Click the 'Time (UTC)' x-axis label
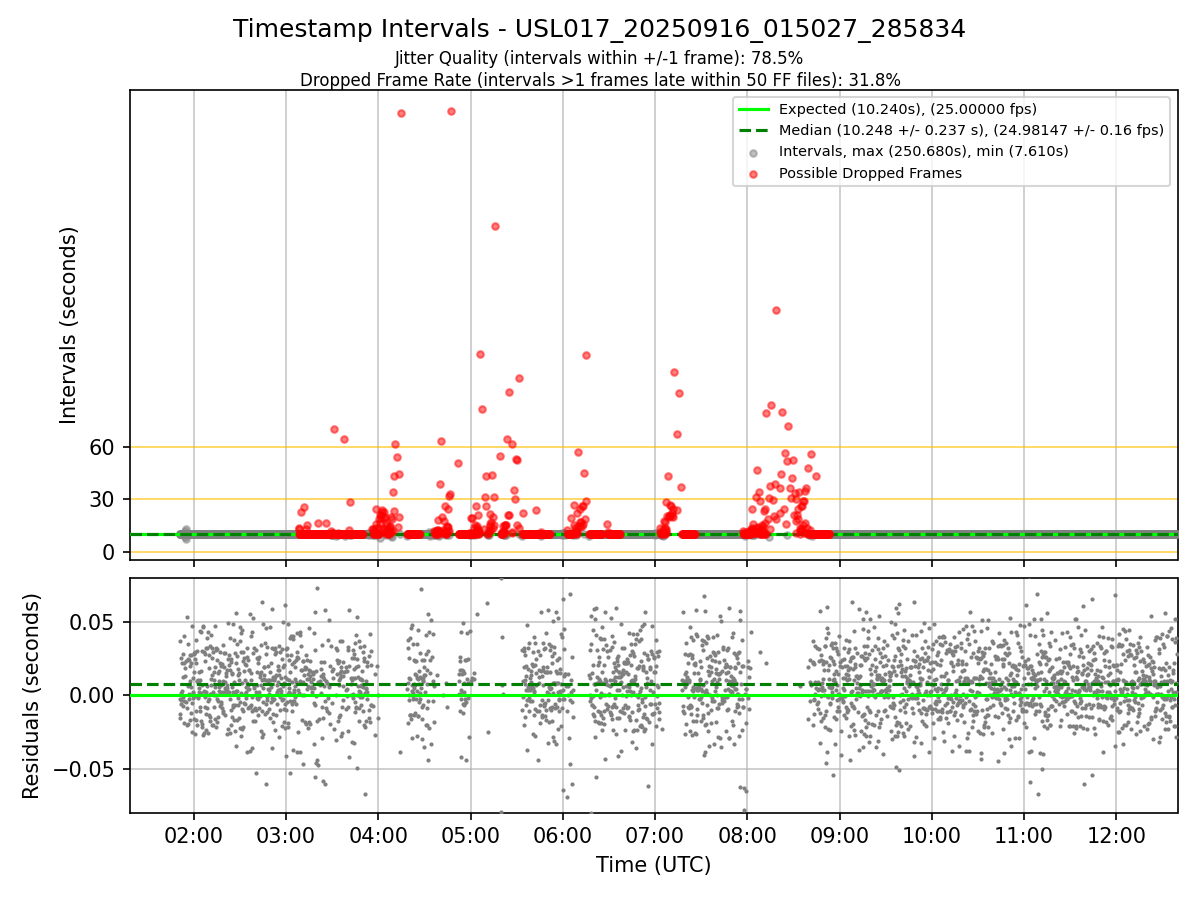1200x900 pixels. pos(653,865)
